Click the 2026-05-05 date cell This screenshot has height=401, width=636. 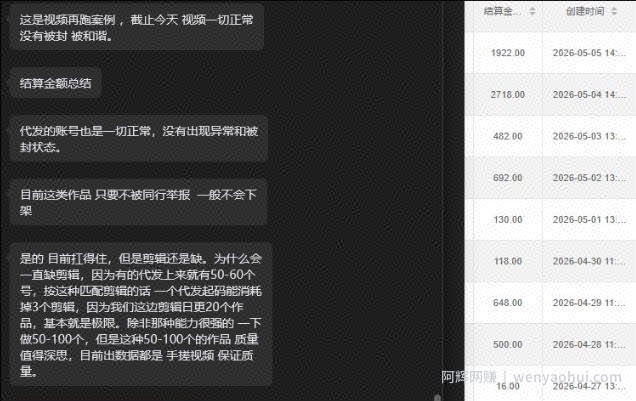point(589,53)
